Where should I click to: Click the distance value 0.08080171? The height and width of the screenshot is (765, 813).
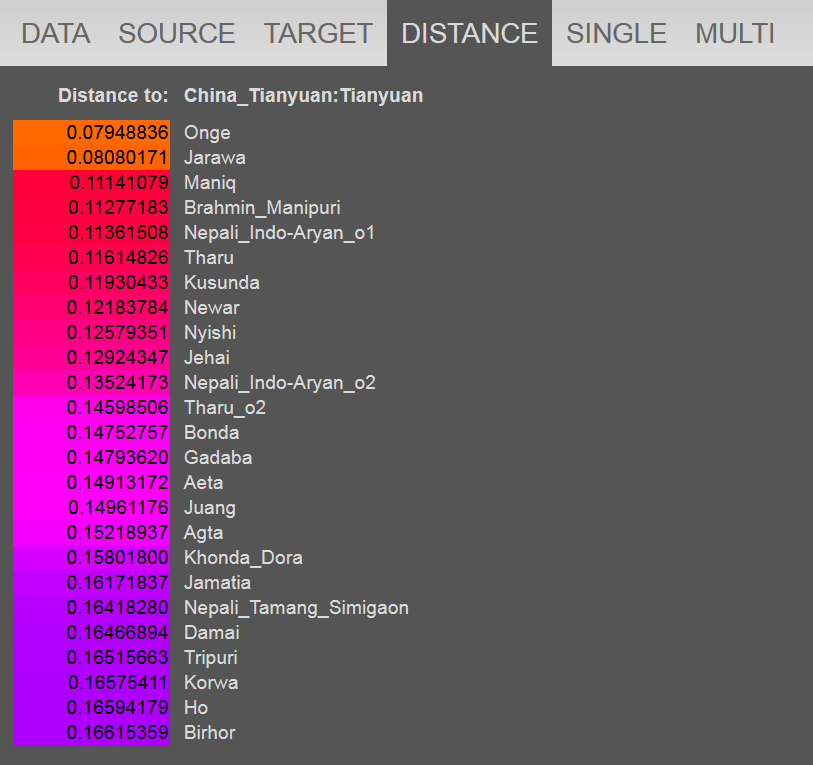(x=91, y=158)
